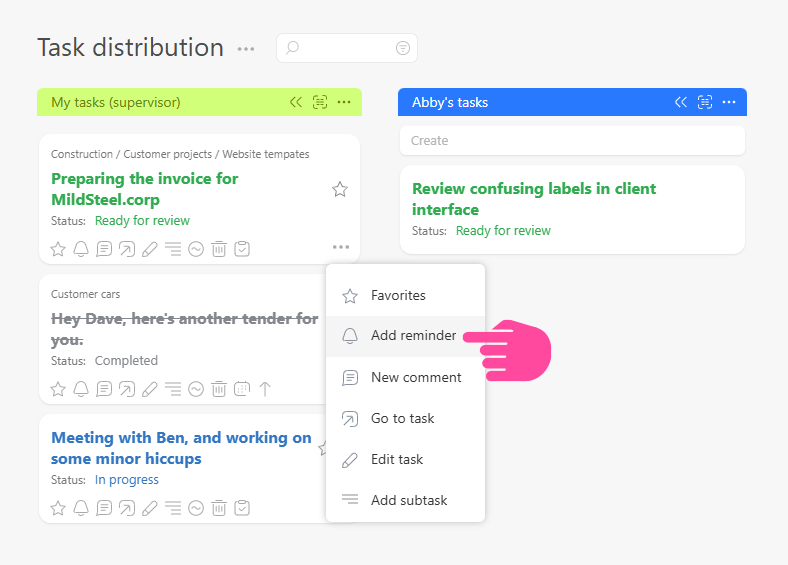
Task: Select Add reminder from the context menu
Action: tap(413, 336)
